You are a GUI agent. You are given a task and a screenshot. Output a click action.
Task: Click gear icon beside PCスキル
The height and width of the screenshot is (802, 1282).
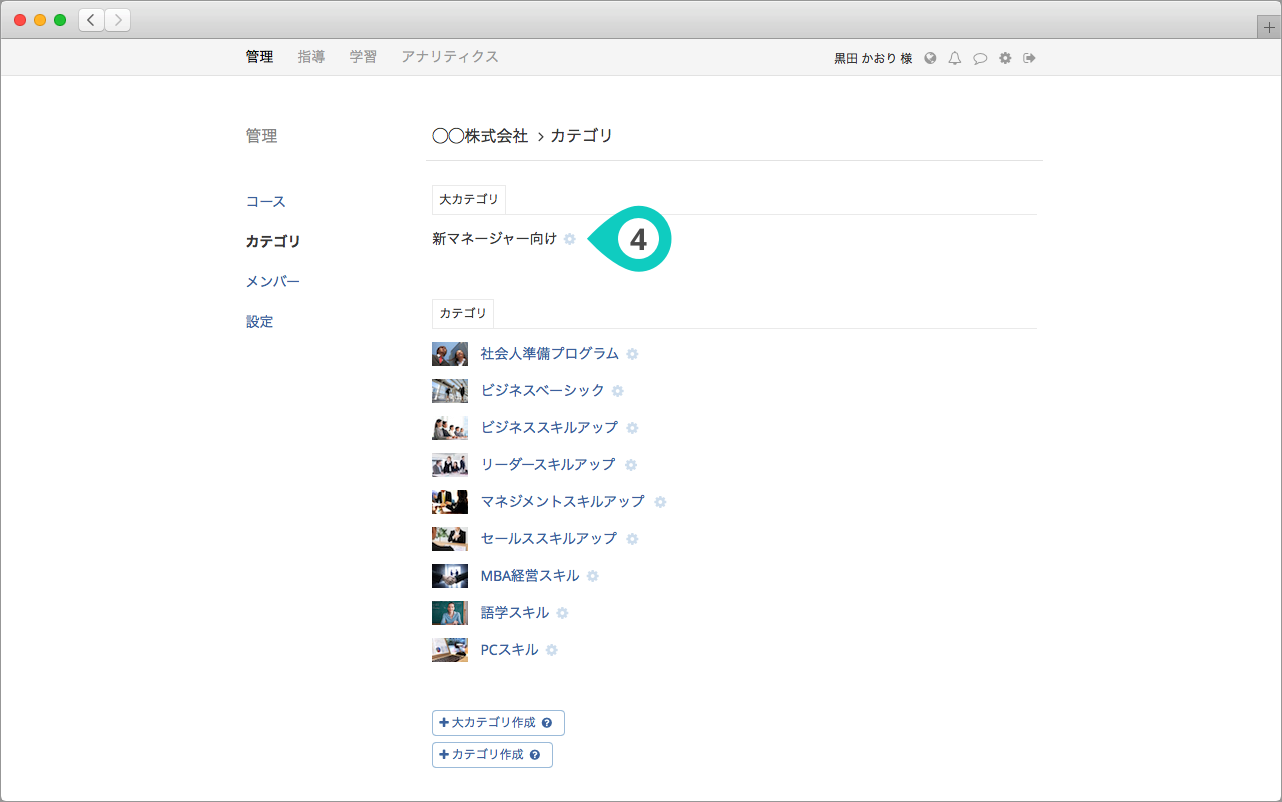click(552, 650)
